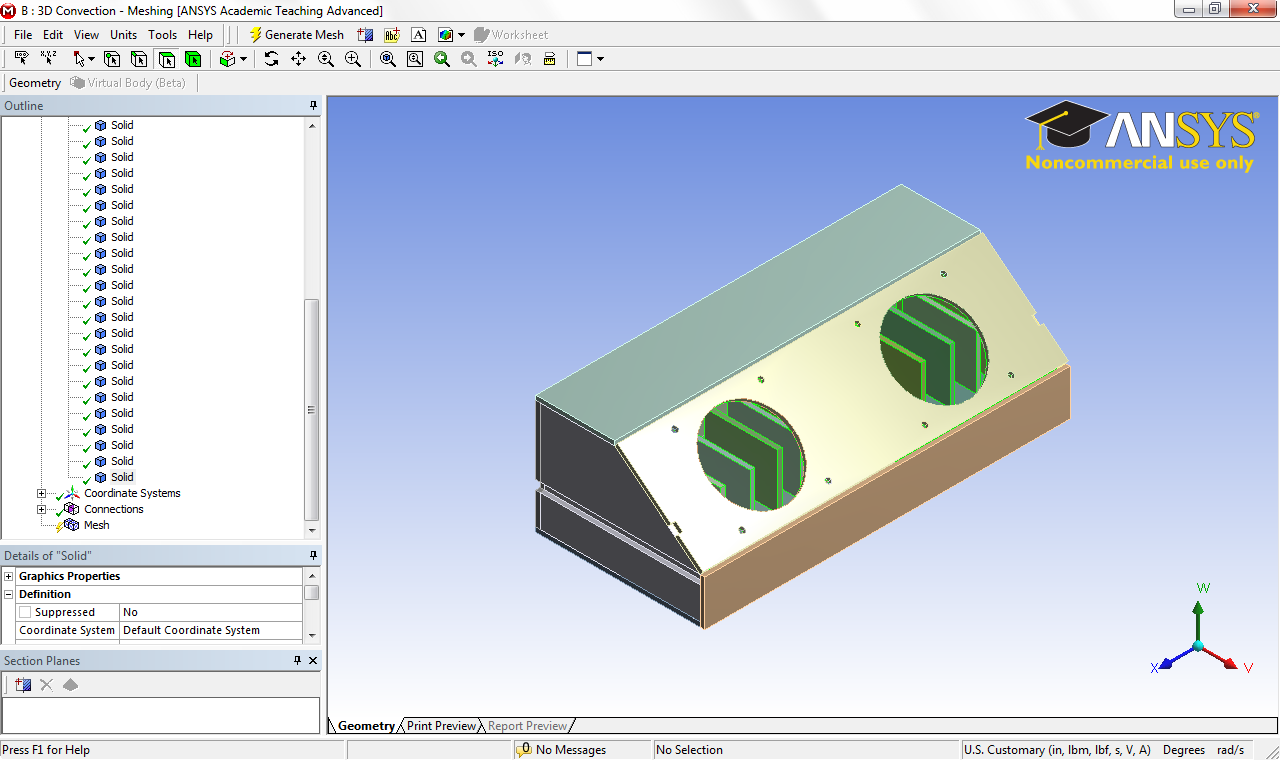This screenshot has height=760, width=1280.
Task: Select the Edge selection filter
Action: pos(139,59)
